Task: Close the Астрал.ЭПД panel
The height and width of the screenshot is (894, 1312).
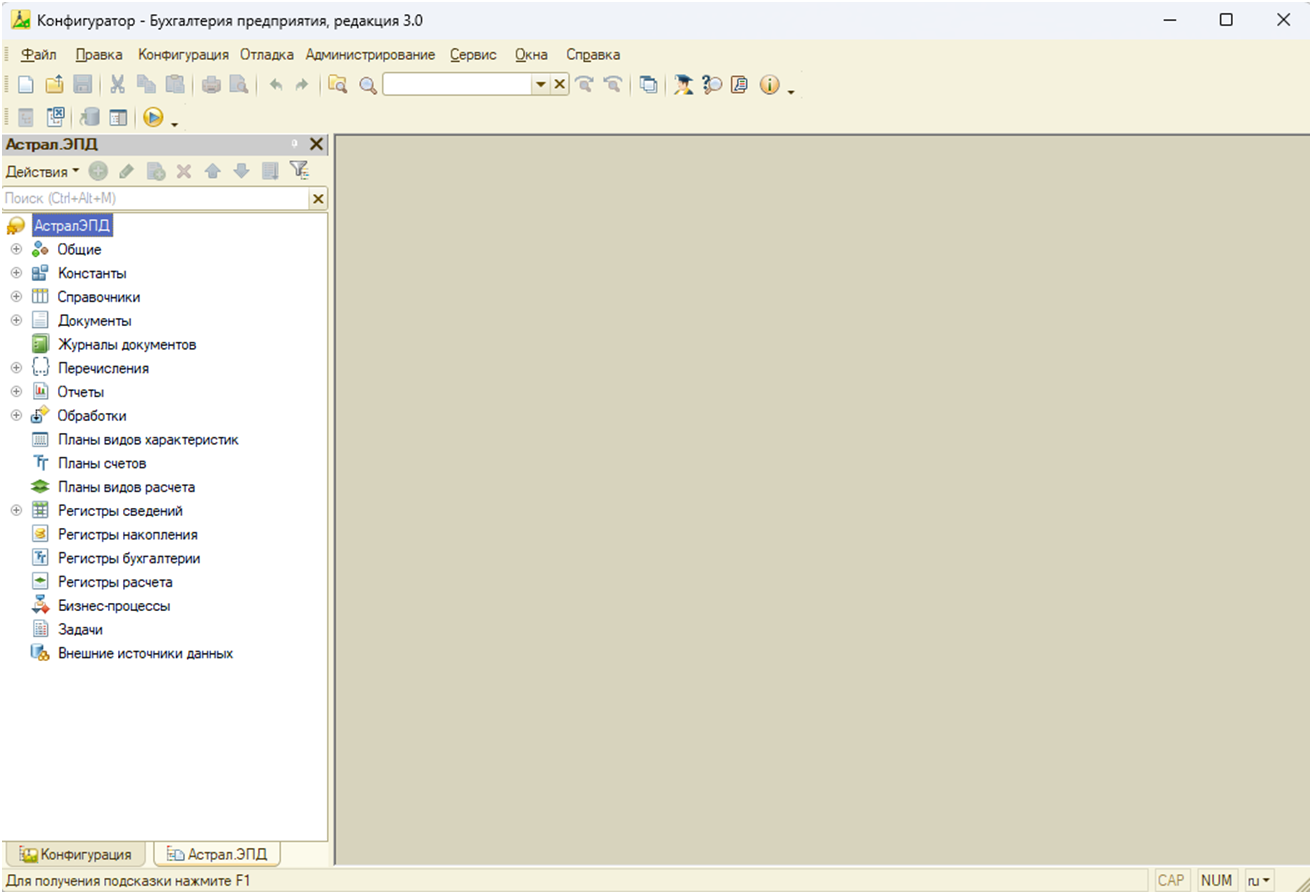Action: point(316,145)
